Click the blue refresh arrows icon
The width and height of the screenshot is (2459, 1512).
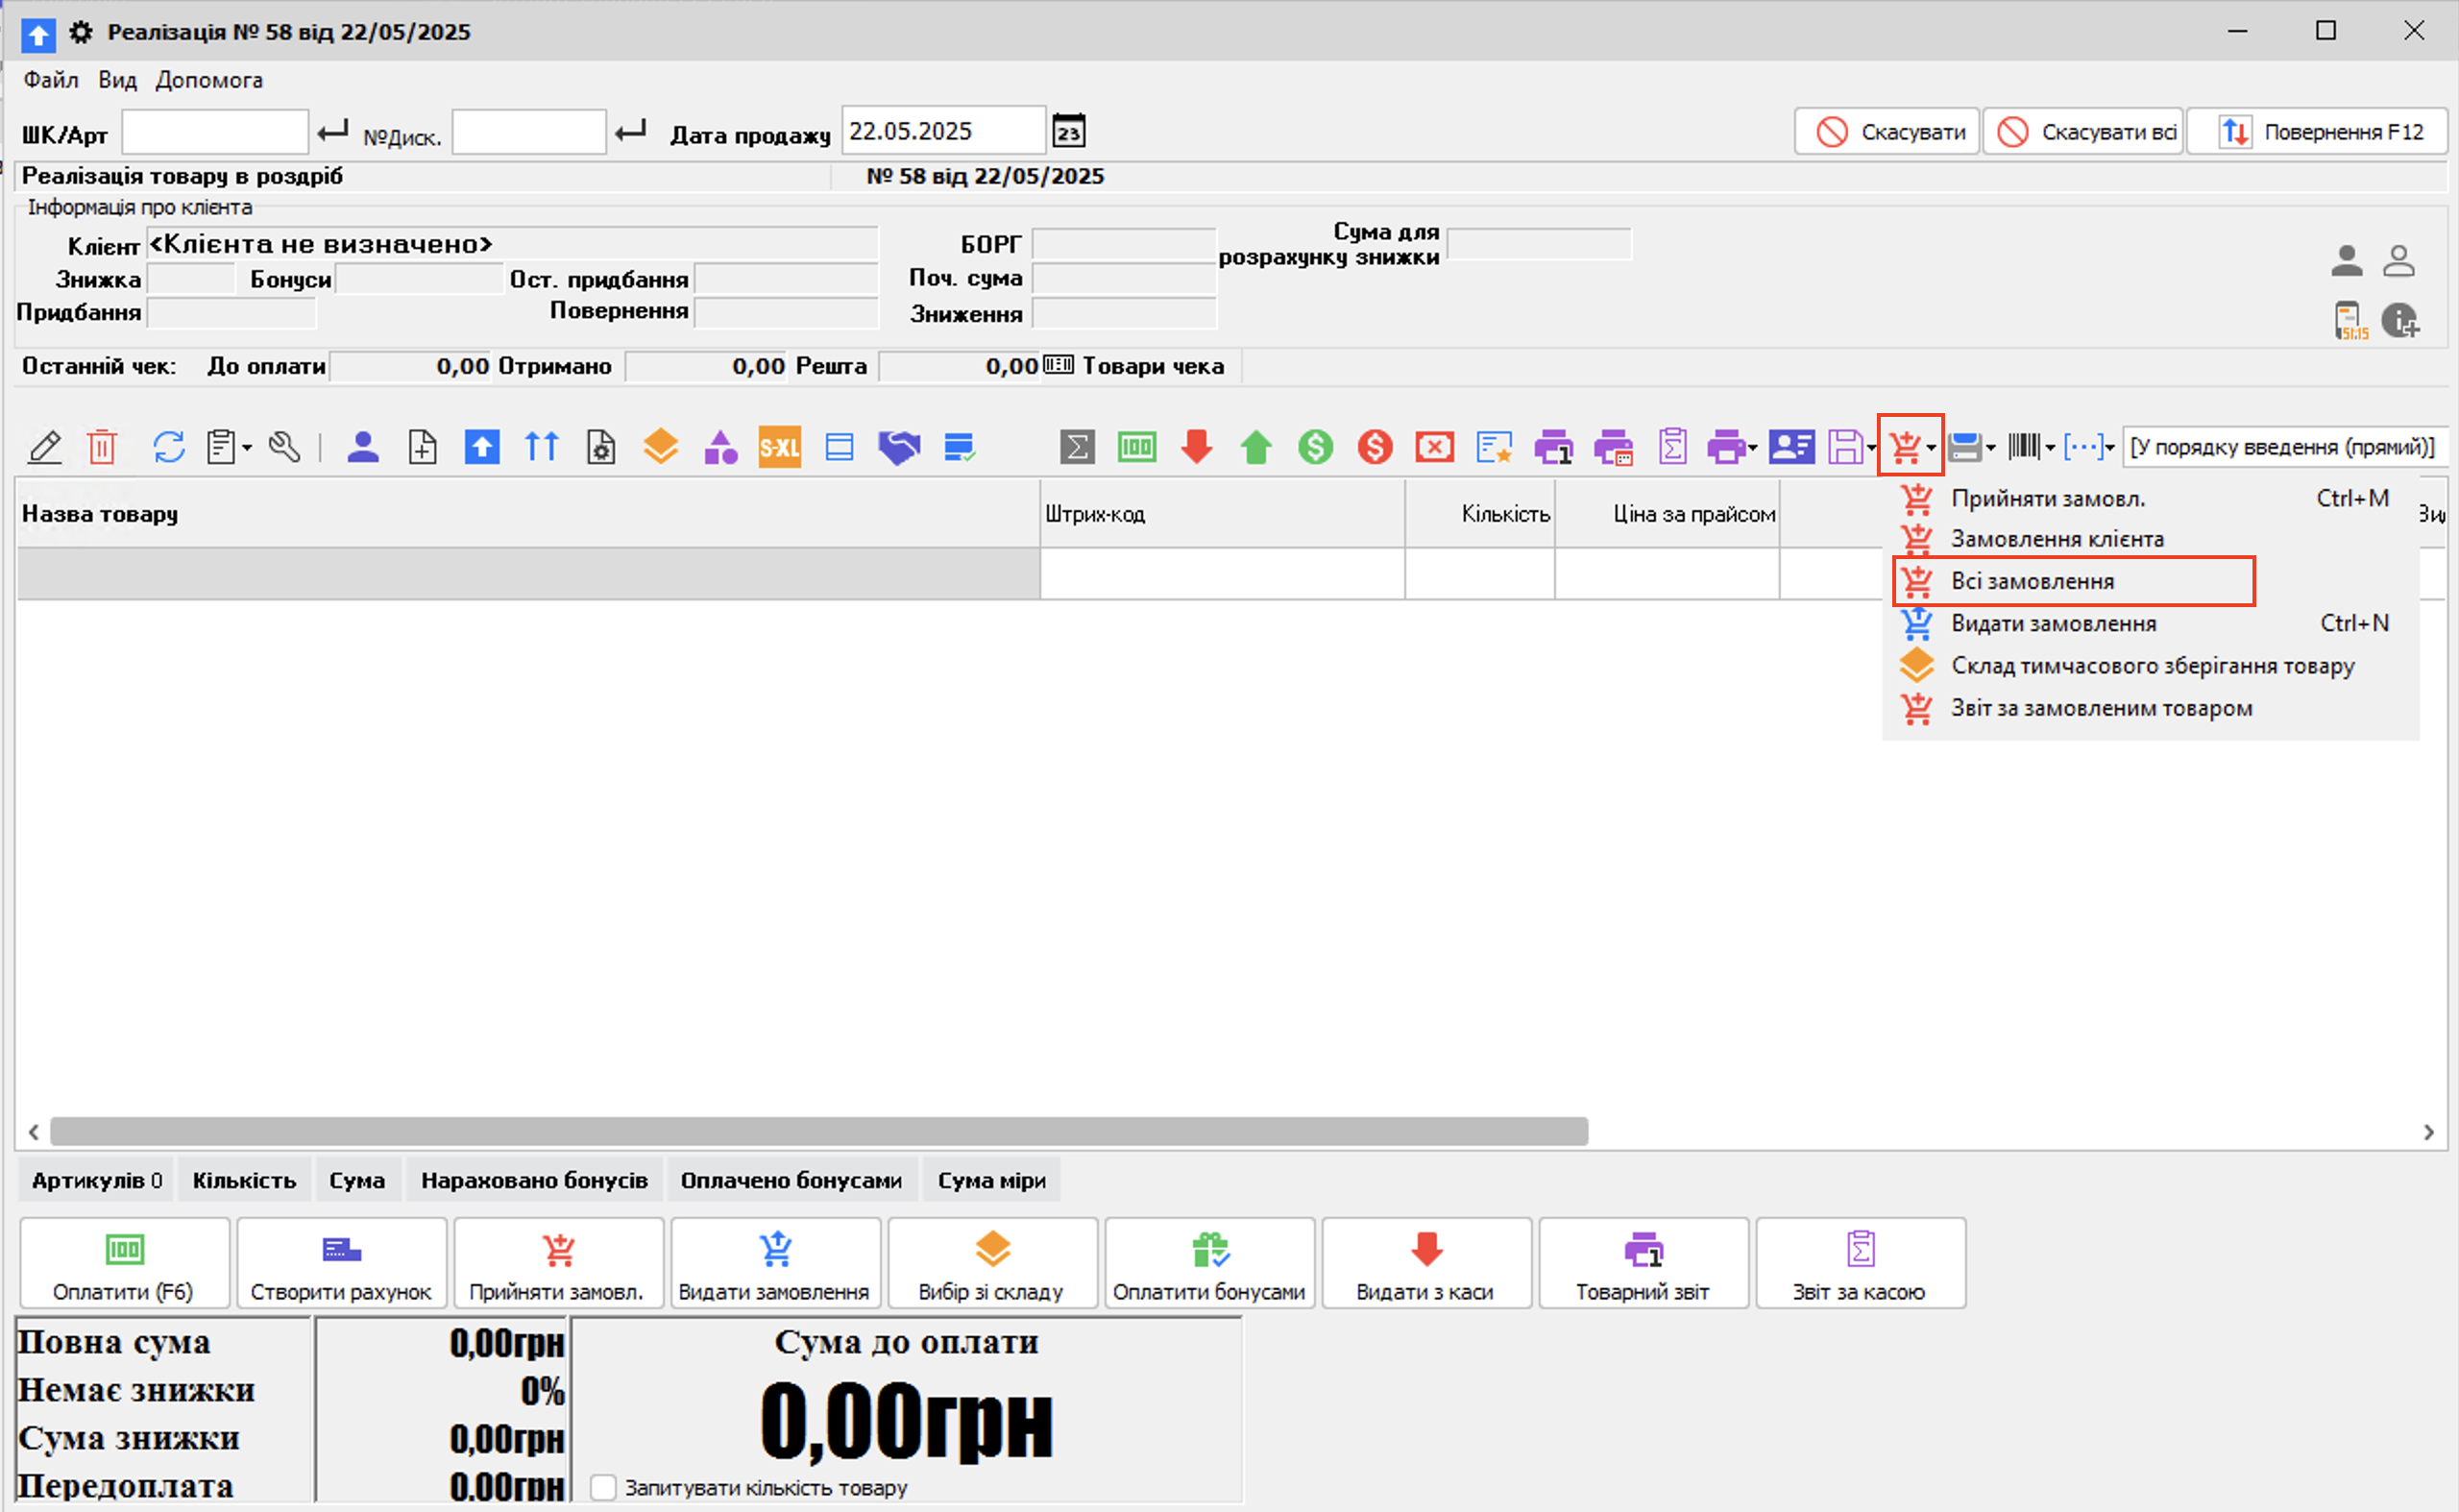click(168, 447)
